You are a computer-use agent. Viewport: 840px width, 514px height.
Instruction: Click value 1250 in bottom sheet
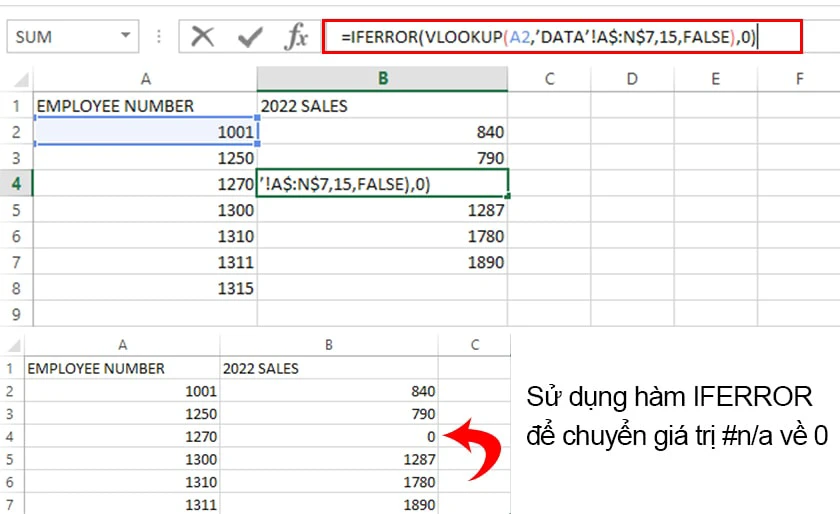coord(122,414)
